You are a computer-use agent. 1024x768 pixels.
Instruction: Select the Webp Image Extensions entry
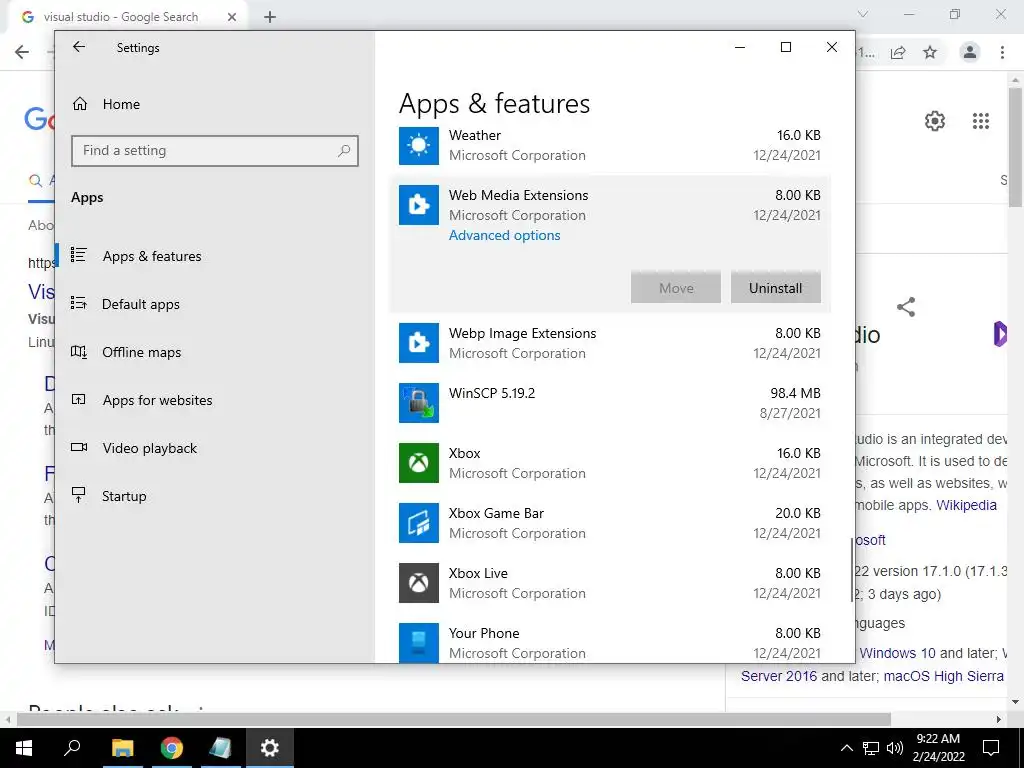click(x=609, y=343)
